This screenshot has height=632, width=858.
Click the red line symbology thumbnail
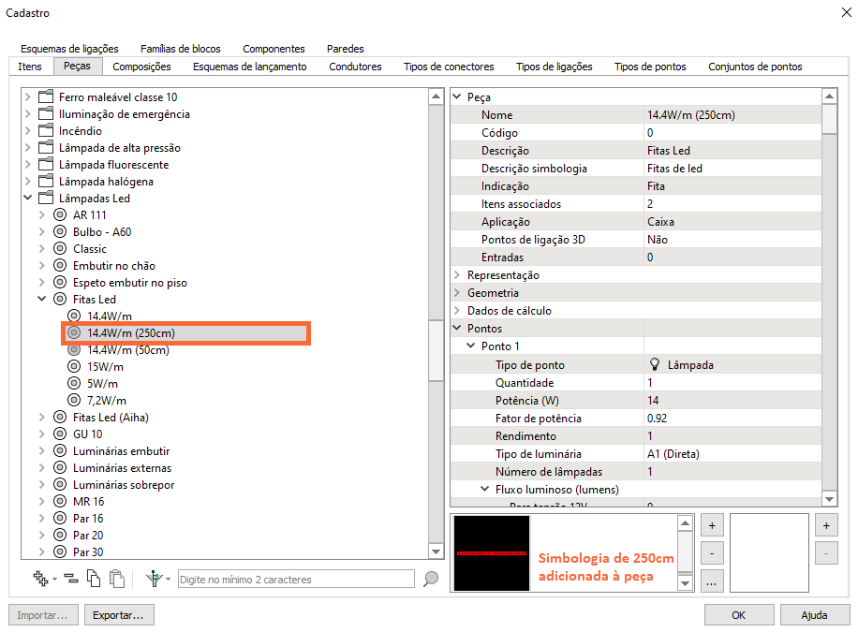491,552
